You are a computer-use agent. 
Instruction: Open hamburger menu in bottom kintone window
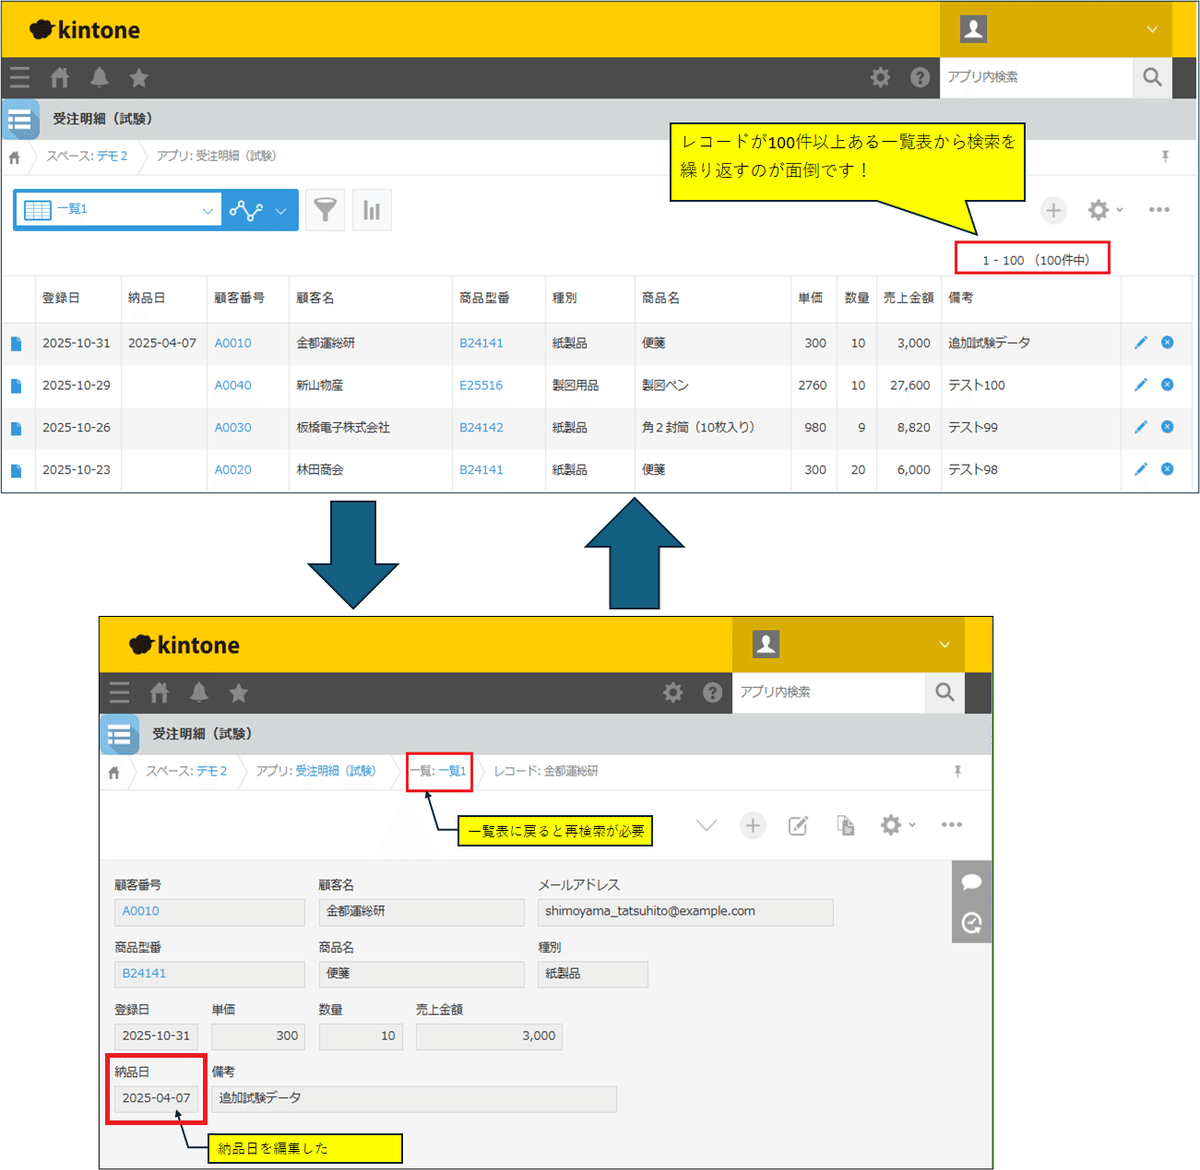120,692
